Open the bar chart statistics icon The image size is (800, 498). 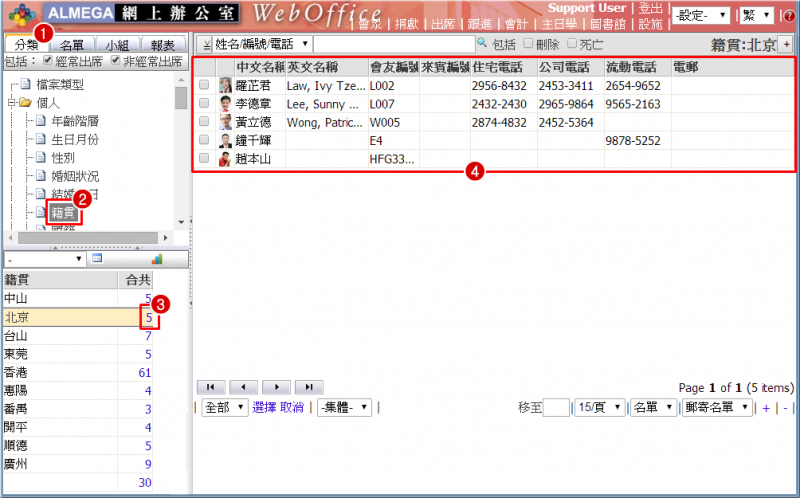click(x=156, y=259)
